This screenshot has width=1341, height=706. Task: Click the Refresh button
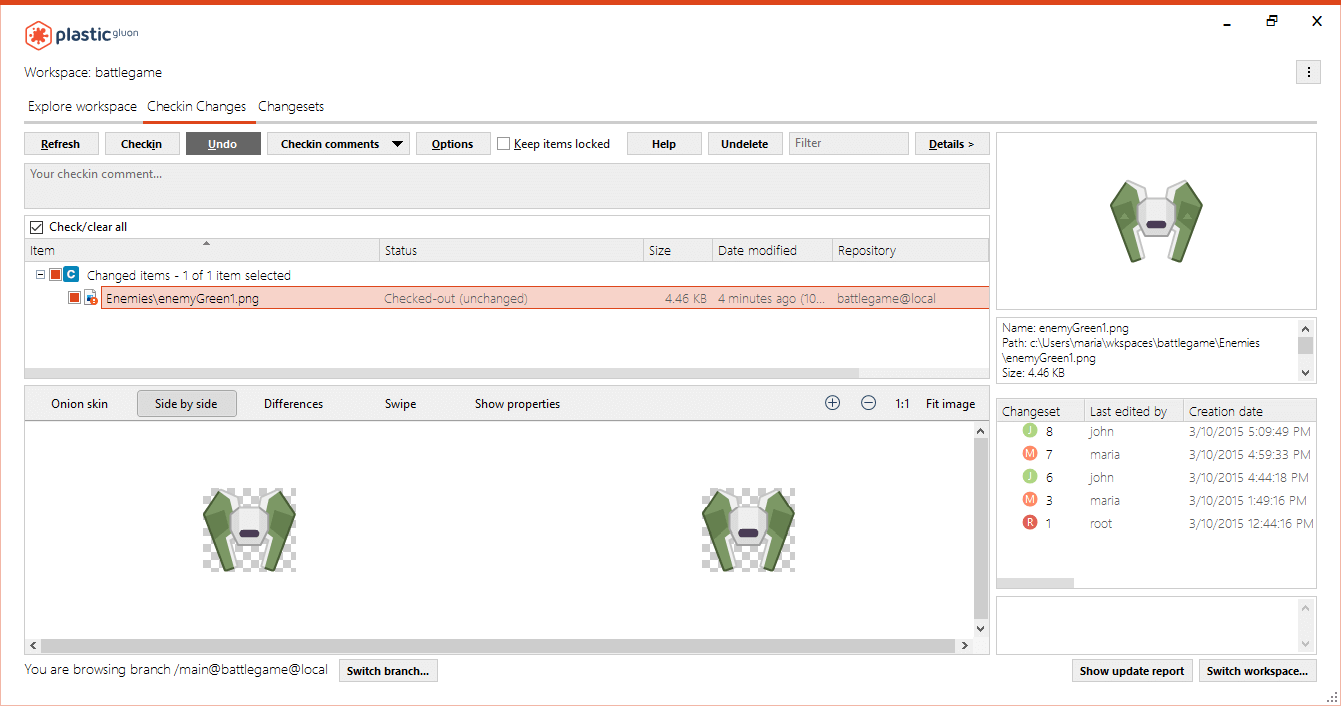click(61, 144)
